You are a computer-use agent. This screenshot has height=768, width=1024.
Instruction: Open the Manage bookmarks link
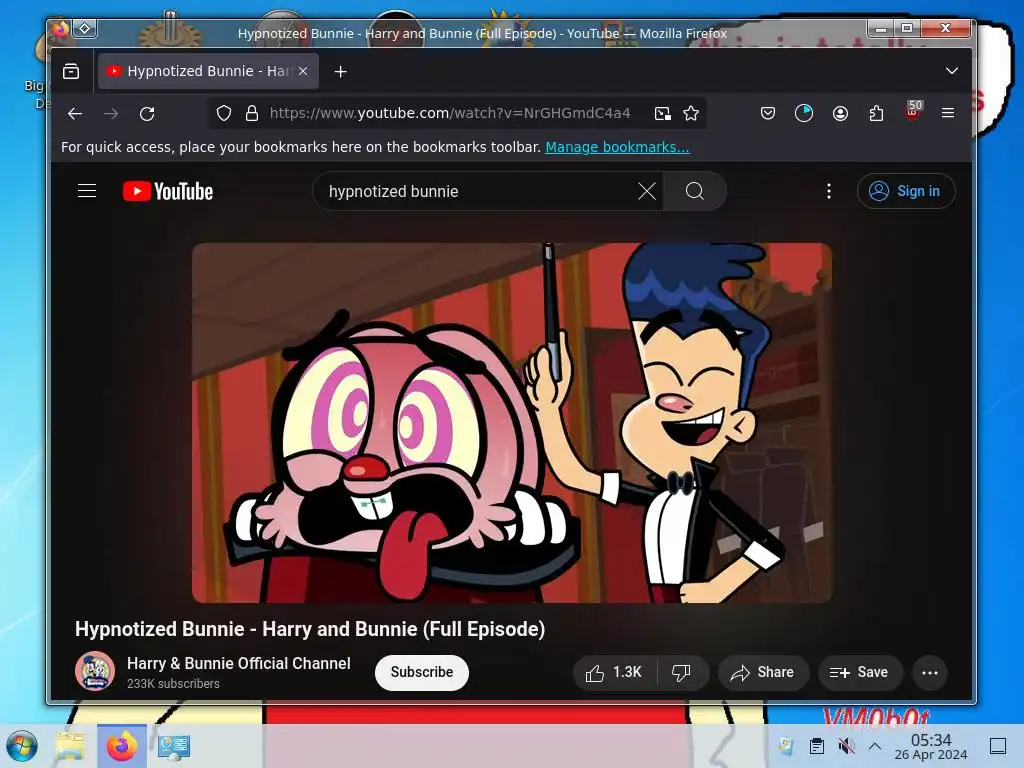click(617, 147)
